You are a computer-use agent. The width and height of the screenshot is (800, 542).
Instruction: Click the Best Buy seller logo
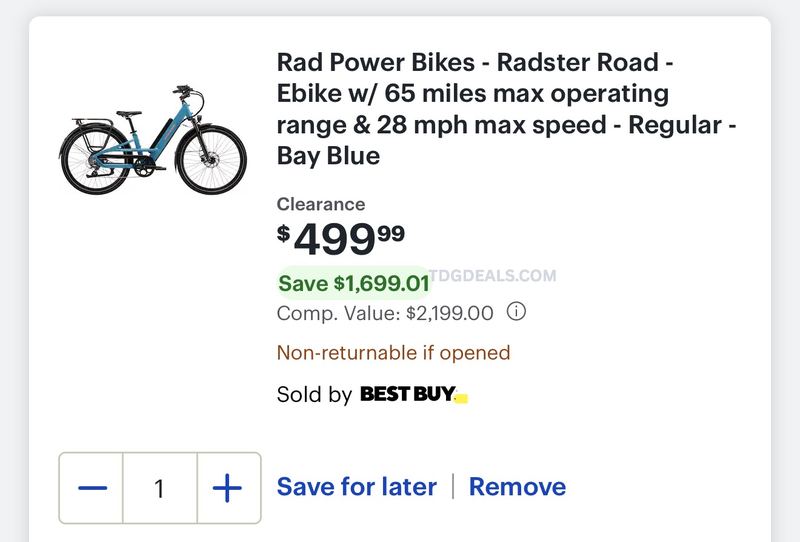pos(414,394)
